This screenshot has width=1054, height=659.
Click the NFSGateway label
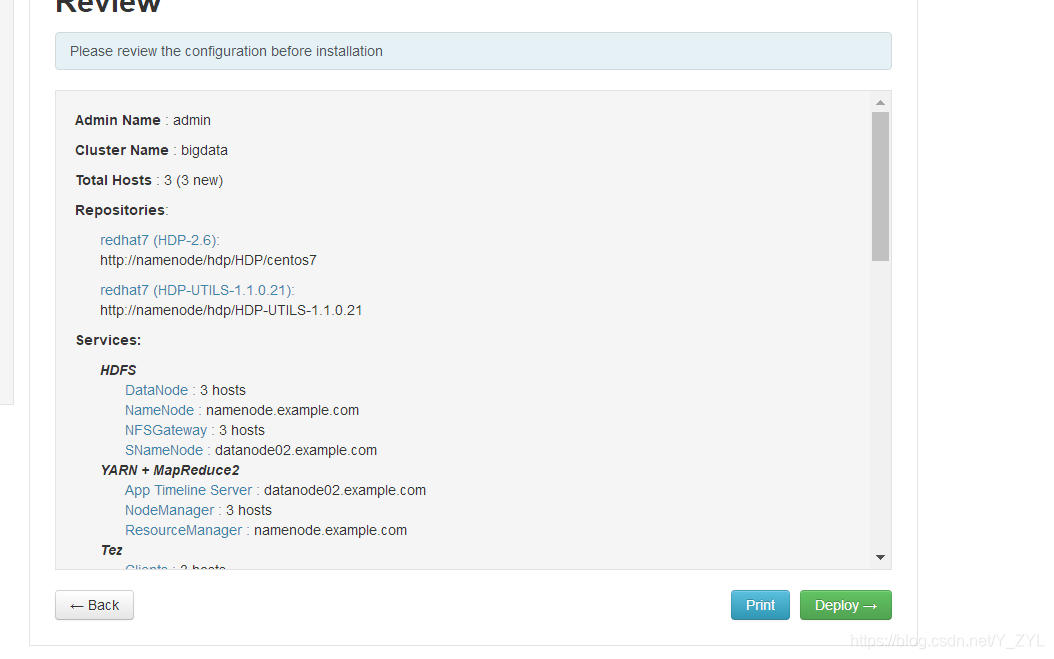coord(166,430)
